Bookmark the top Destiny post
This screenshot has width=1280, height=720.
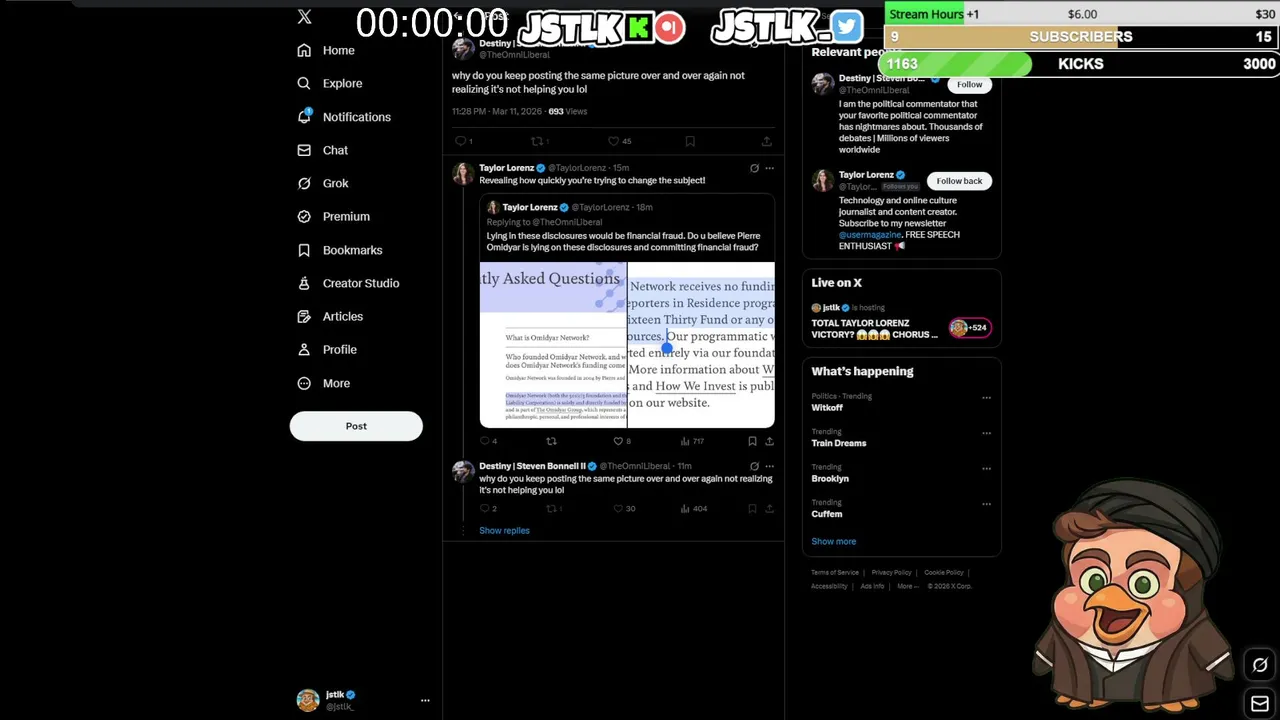(x=690, y=141)
